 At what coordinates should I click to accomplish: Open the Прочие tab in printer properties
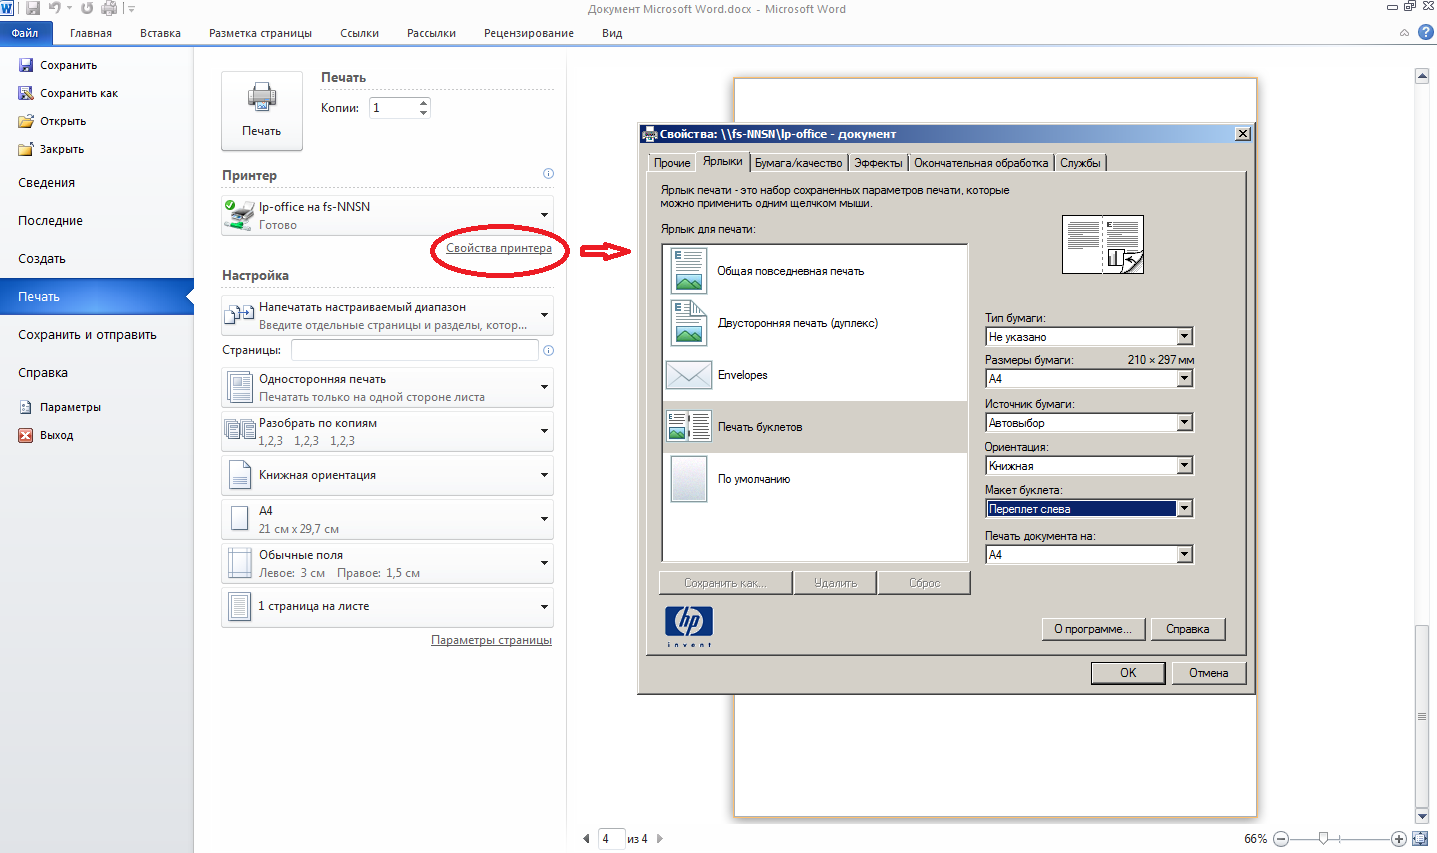(x=672, y=163)
